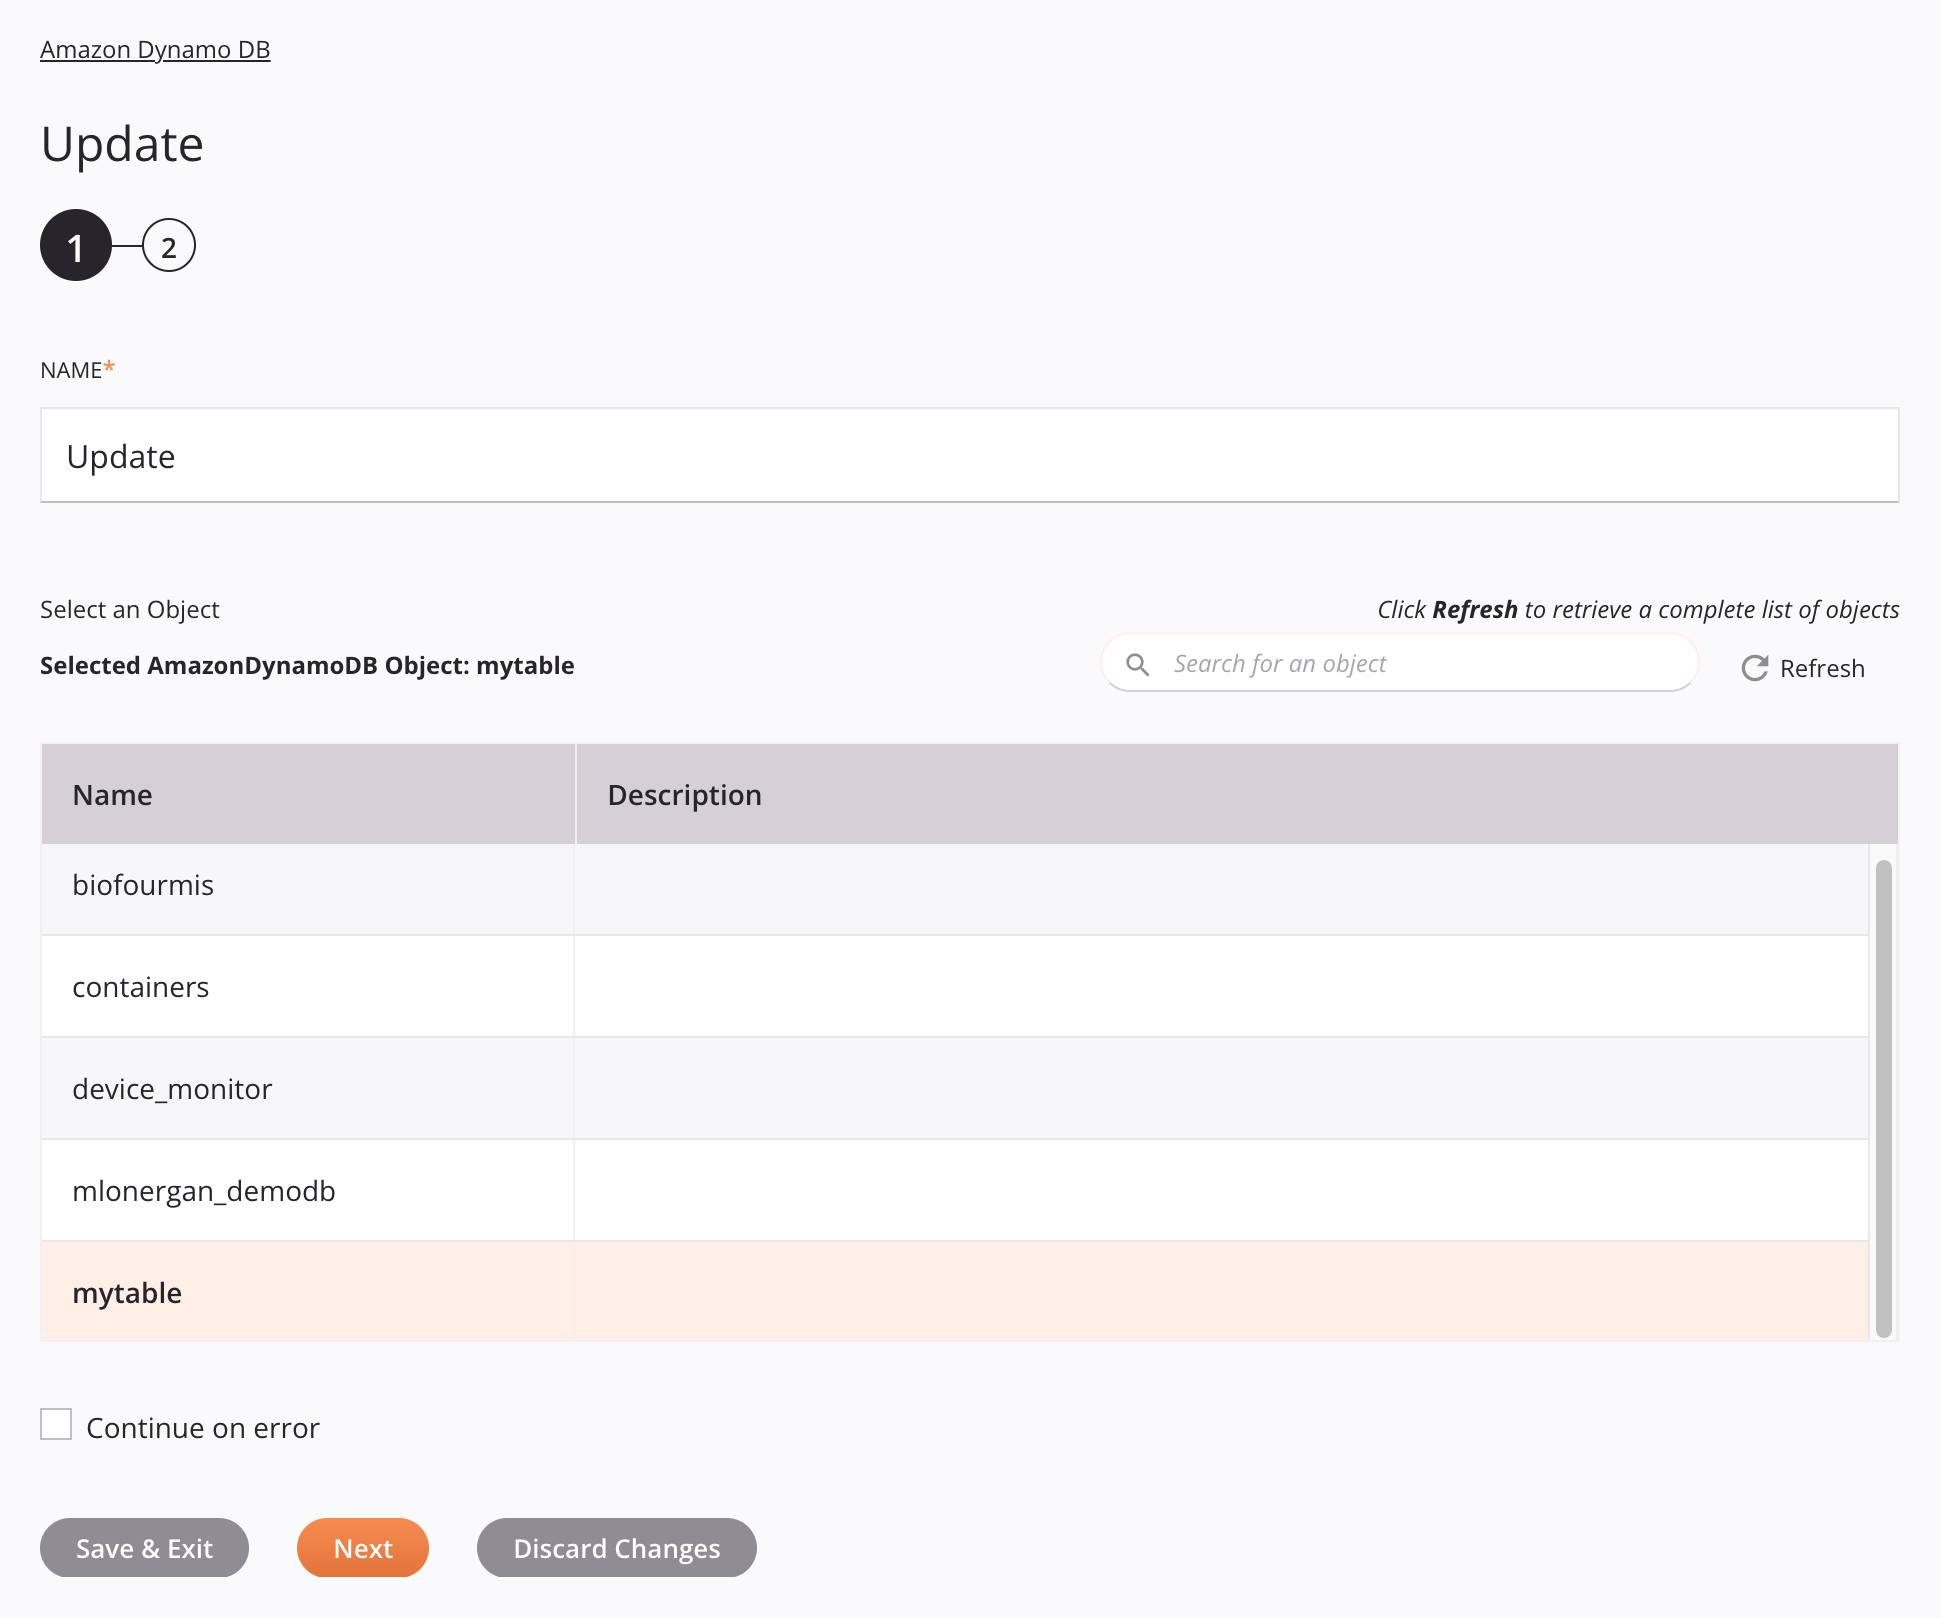Click step 1 circle in progress indicator

tap(76, 247)
